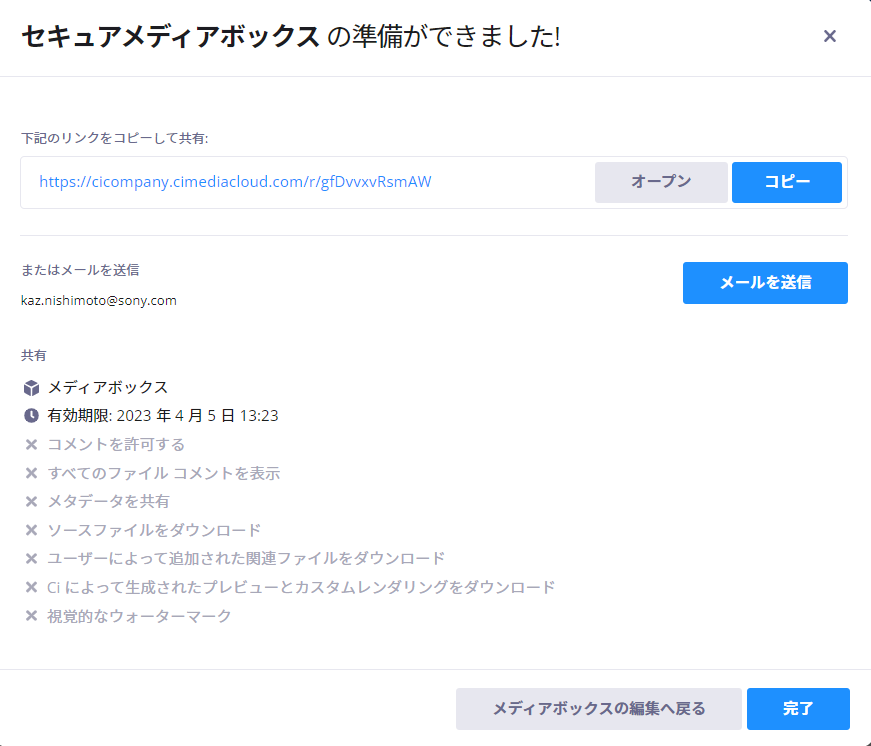Screen dimensions: 871x746
Task: Click the X icon next to メタデータを共有
Action: tap(32, 502)
